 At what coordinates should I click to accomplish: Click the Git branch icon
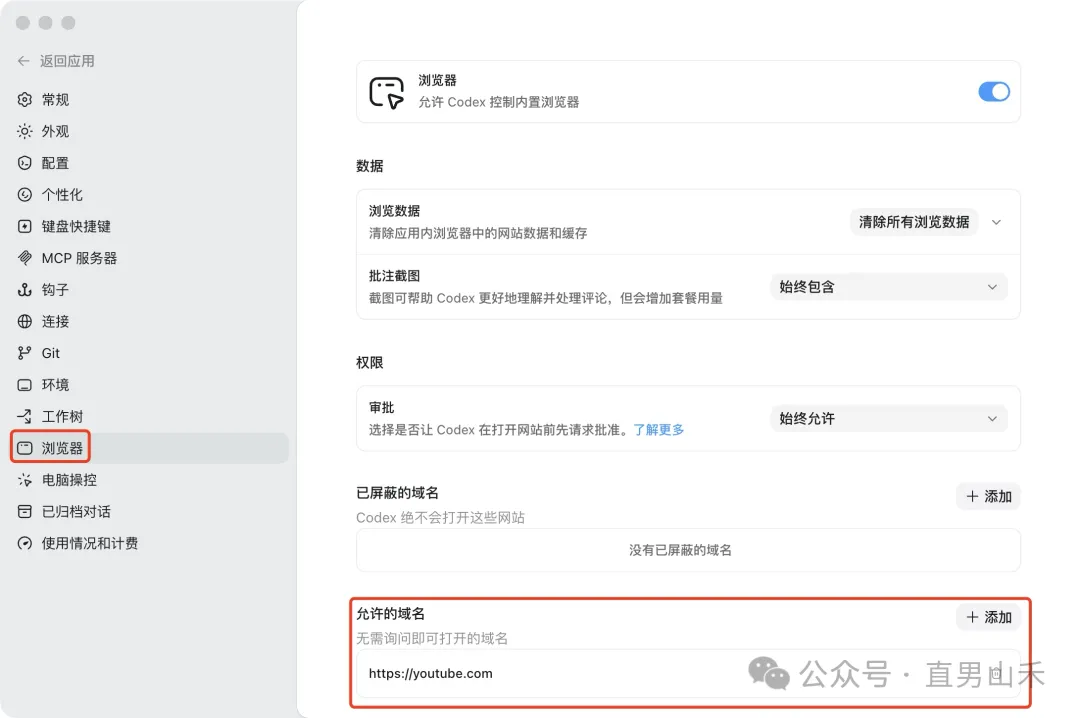25,353
